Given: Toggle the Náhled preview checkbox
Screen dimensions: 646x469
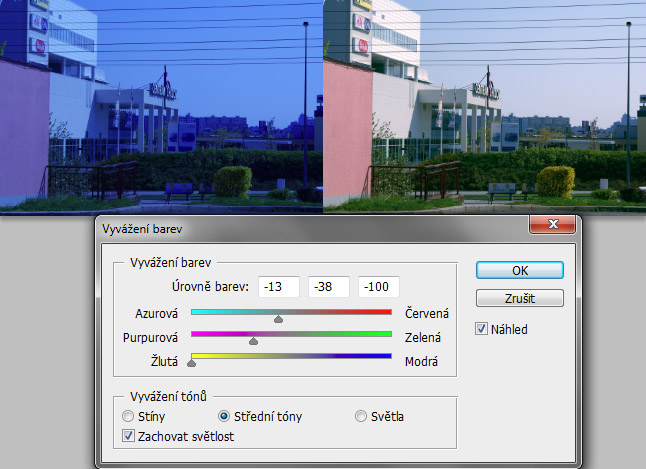Looking at the screenshot, I should click(x=483, y=328).
